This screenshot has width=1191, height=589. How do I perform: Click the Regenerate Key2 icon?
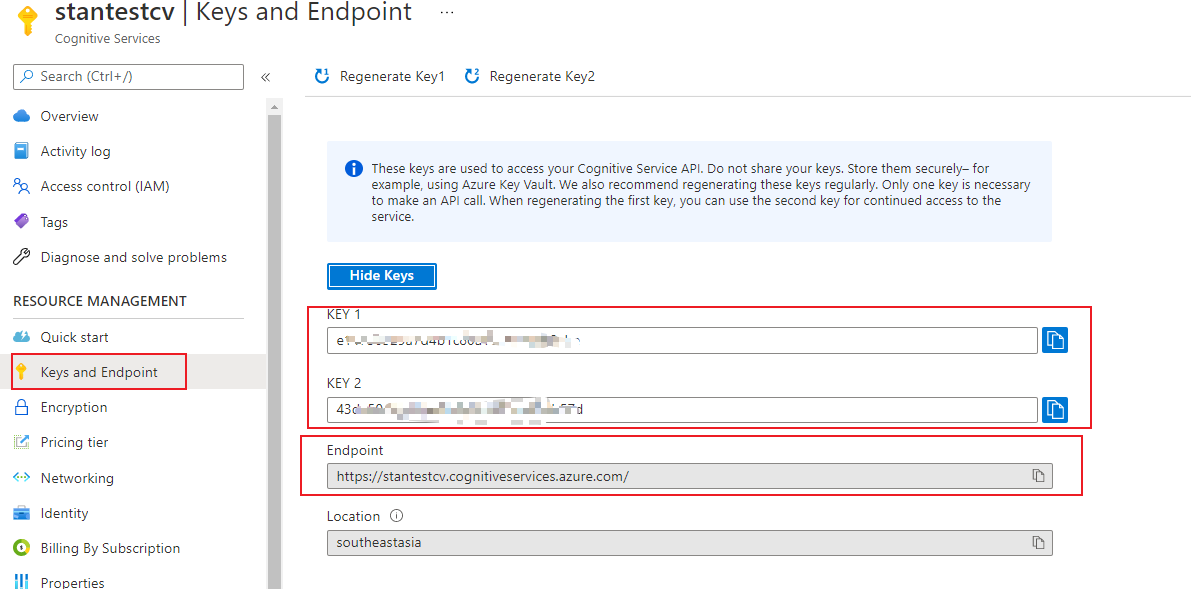click(472, 76)
